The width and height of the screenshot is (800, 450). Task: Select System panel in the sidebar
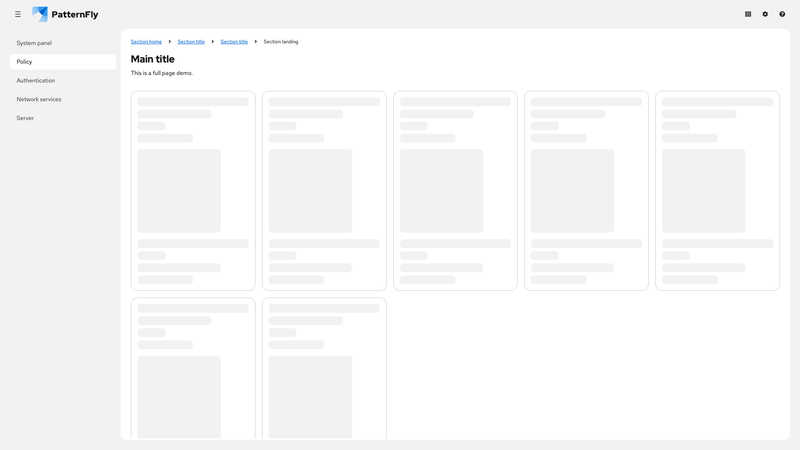click(x=34, y=43)
